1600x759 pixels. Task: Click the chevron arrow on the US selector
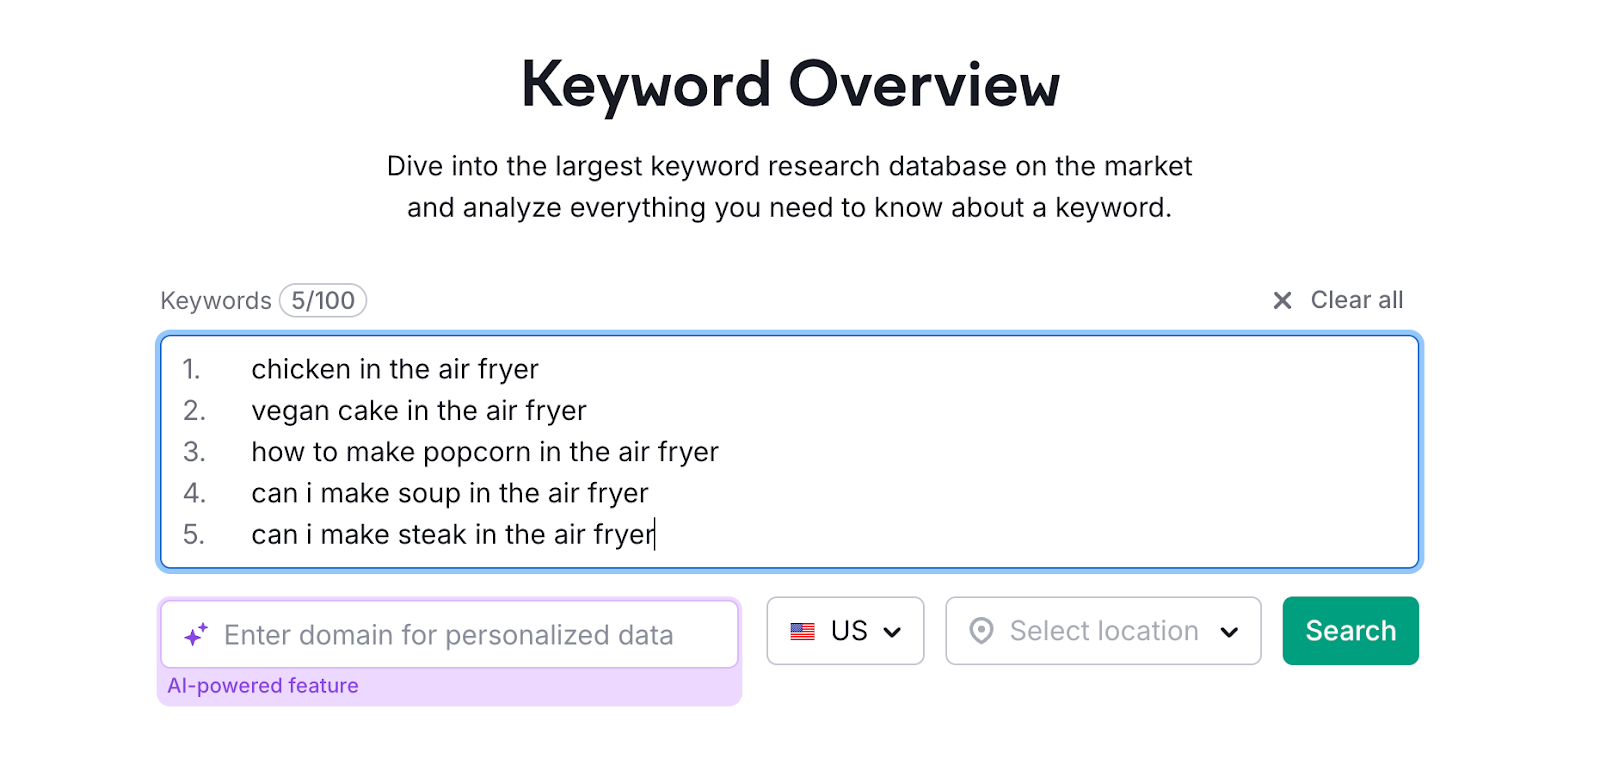pyautogui.click(x=890, y=631)
